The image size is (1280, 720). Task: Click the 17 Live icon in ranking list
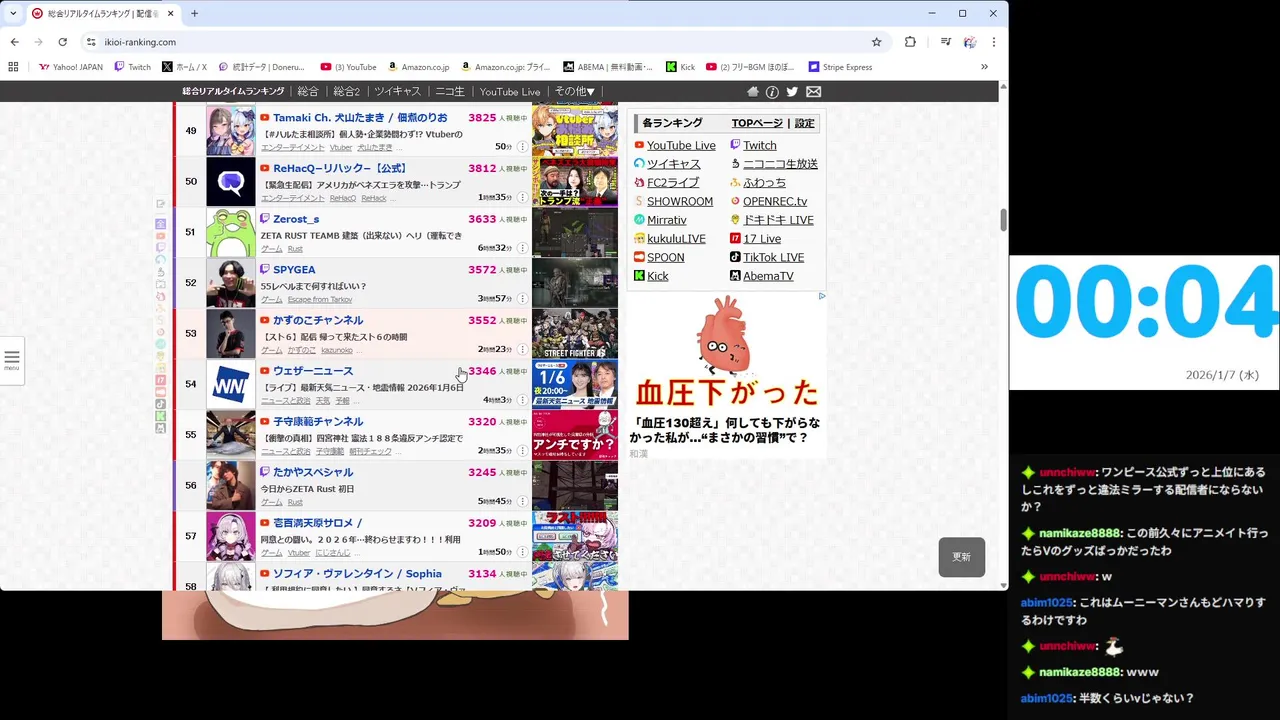(x=735, y=239)
